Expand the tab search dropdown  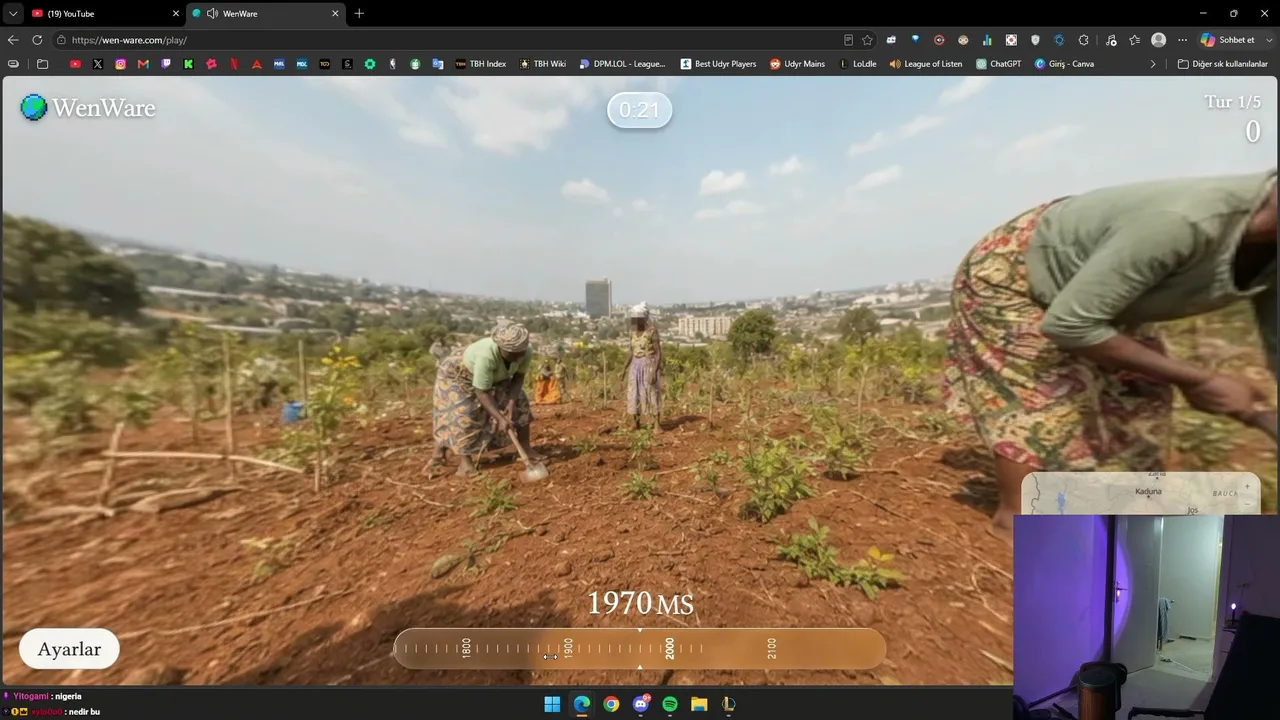(12, 13)
